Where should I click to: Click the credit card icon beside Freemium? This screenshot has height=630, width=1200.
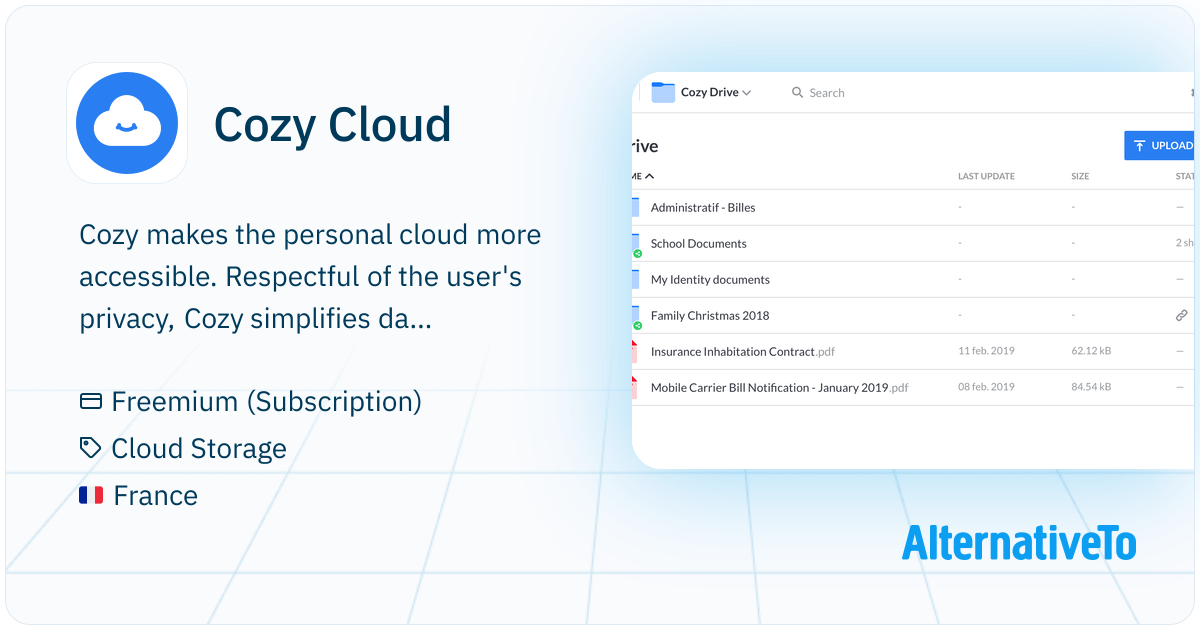(91, 401)
